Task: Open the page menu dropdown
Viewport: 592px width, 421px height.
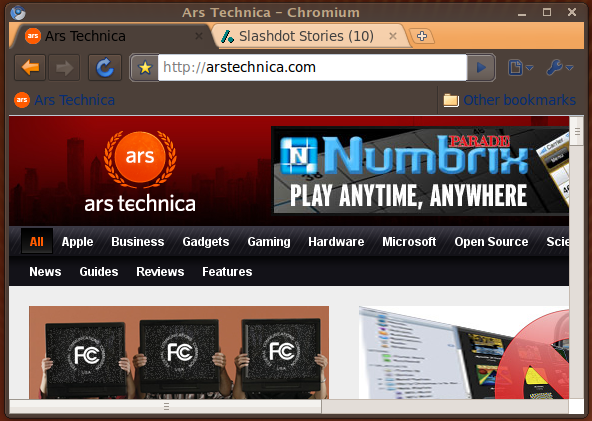Action: [520, 68]
